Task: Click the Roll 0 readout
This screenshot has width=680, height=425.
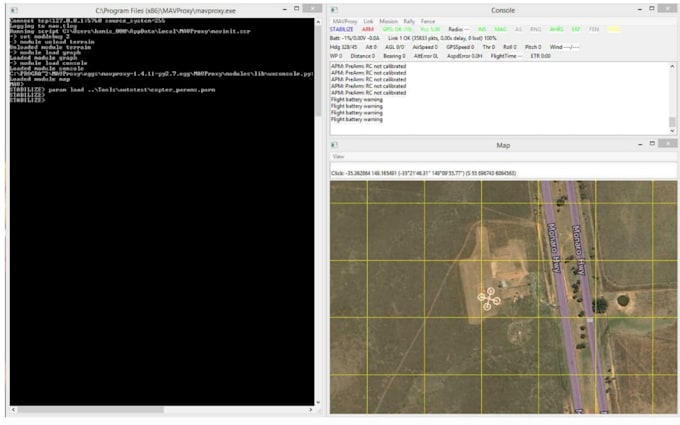Action: tap(510, 47)
